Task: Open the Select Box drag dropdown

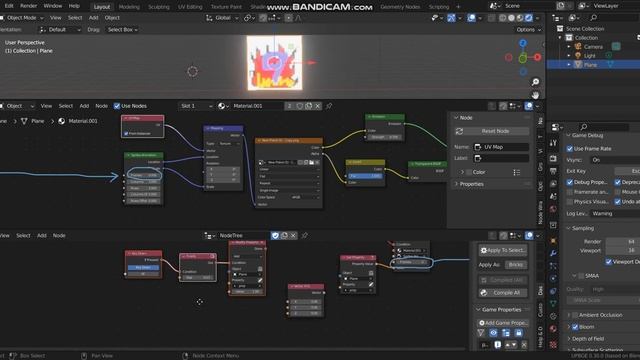Action: 122,30
